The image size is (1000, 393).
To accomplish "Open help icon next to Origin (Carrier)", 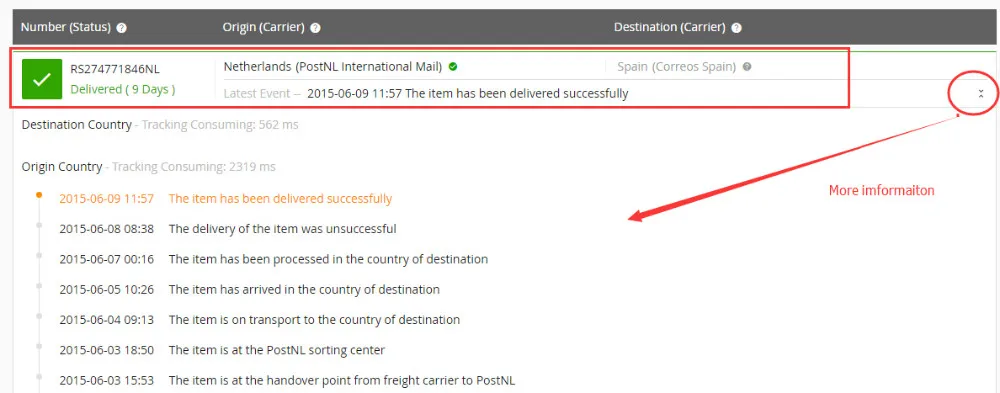I will [x=315, y=28].
